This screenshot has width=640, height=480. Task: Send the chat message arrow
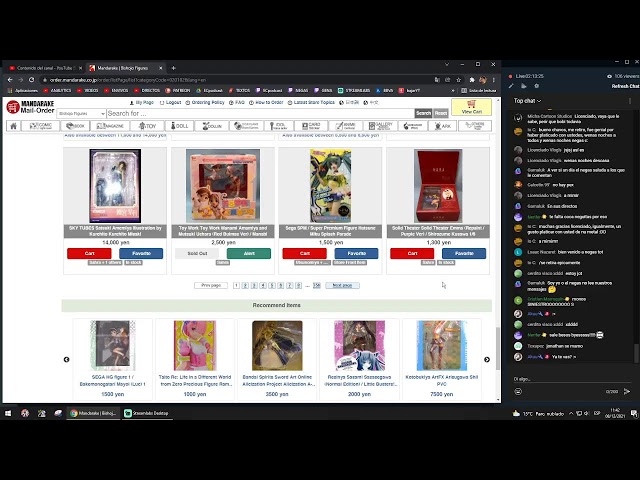tap(627, 391)
